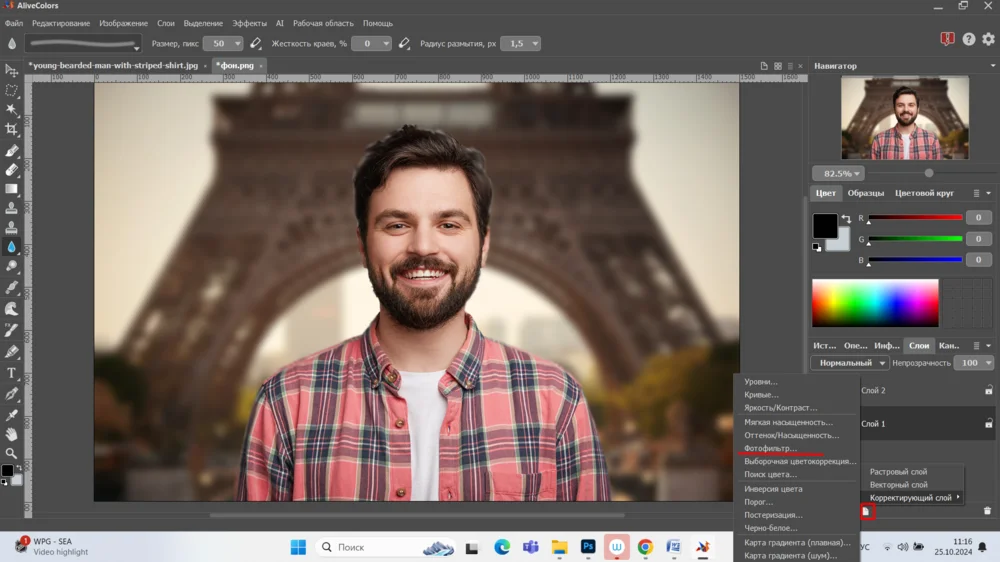Viewport: 1000px width, 562px height.
Task: Click the R value input field
Action: click(978, 218)
